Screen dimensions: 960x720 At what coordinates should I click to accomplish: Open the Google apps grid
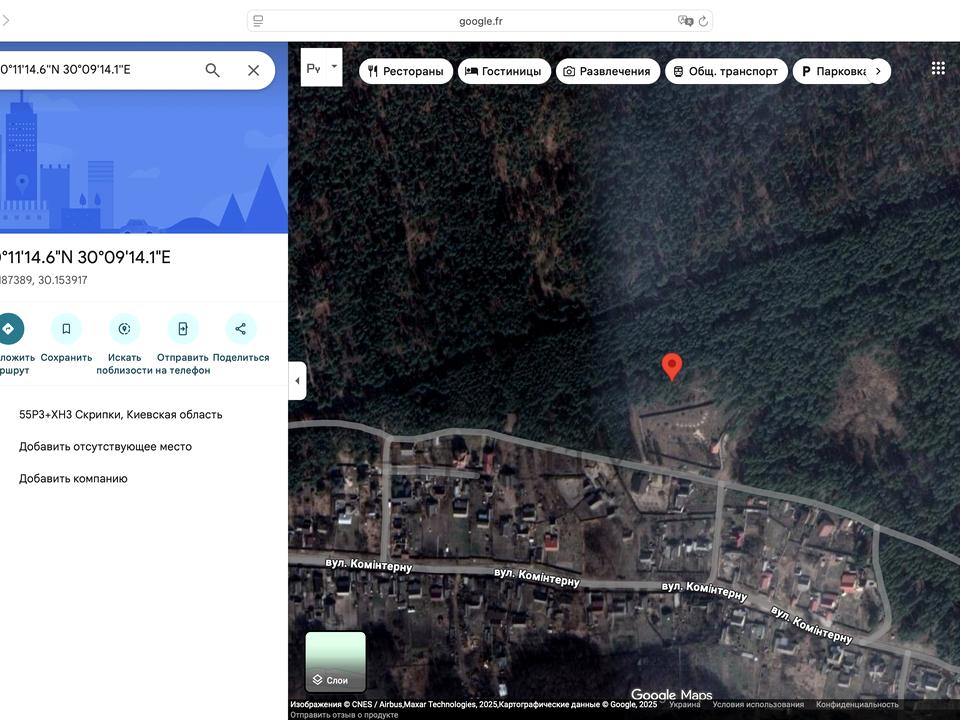pos(938,68)
